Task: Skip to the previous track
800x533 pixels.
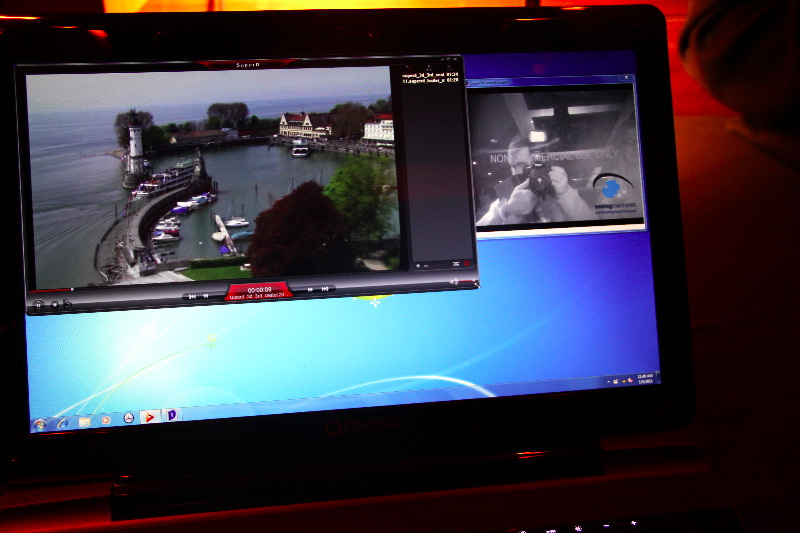Action: (x=191, y=296)
